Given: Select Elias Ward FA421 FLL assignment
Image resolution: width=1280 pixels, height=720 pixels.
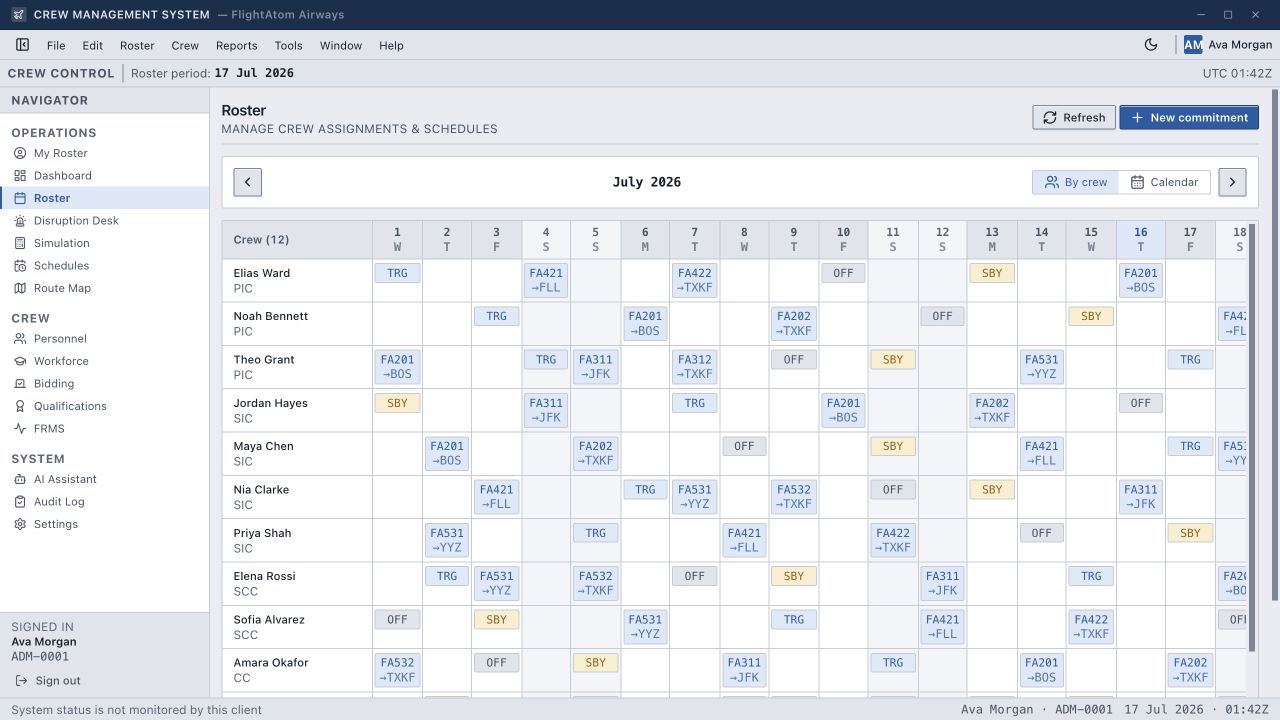Looking at the screenshot, I should (546, 280).
